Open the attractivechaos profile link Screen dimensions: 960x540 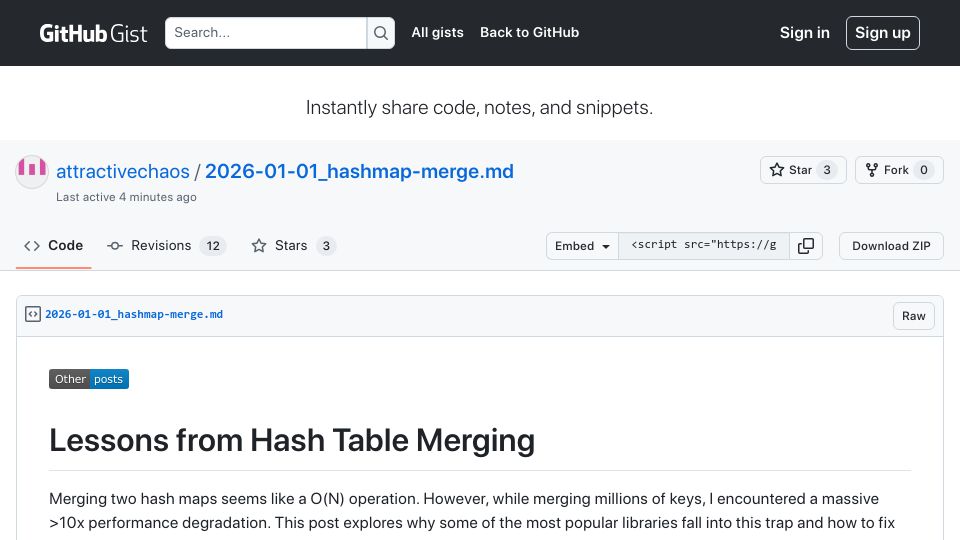tap(123, 171)
